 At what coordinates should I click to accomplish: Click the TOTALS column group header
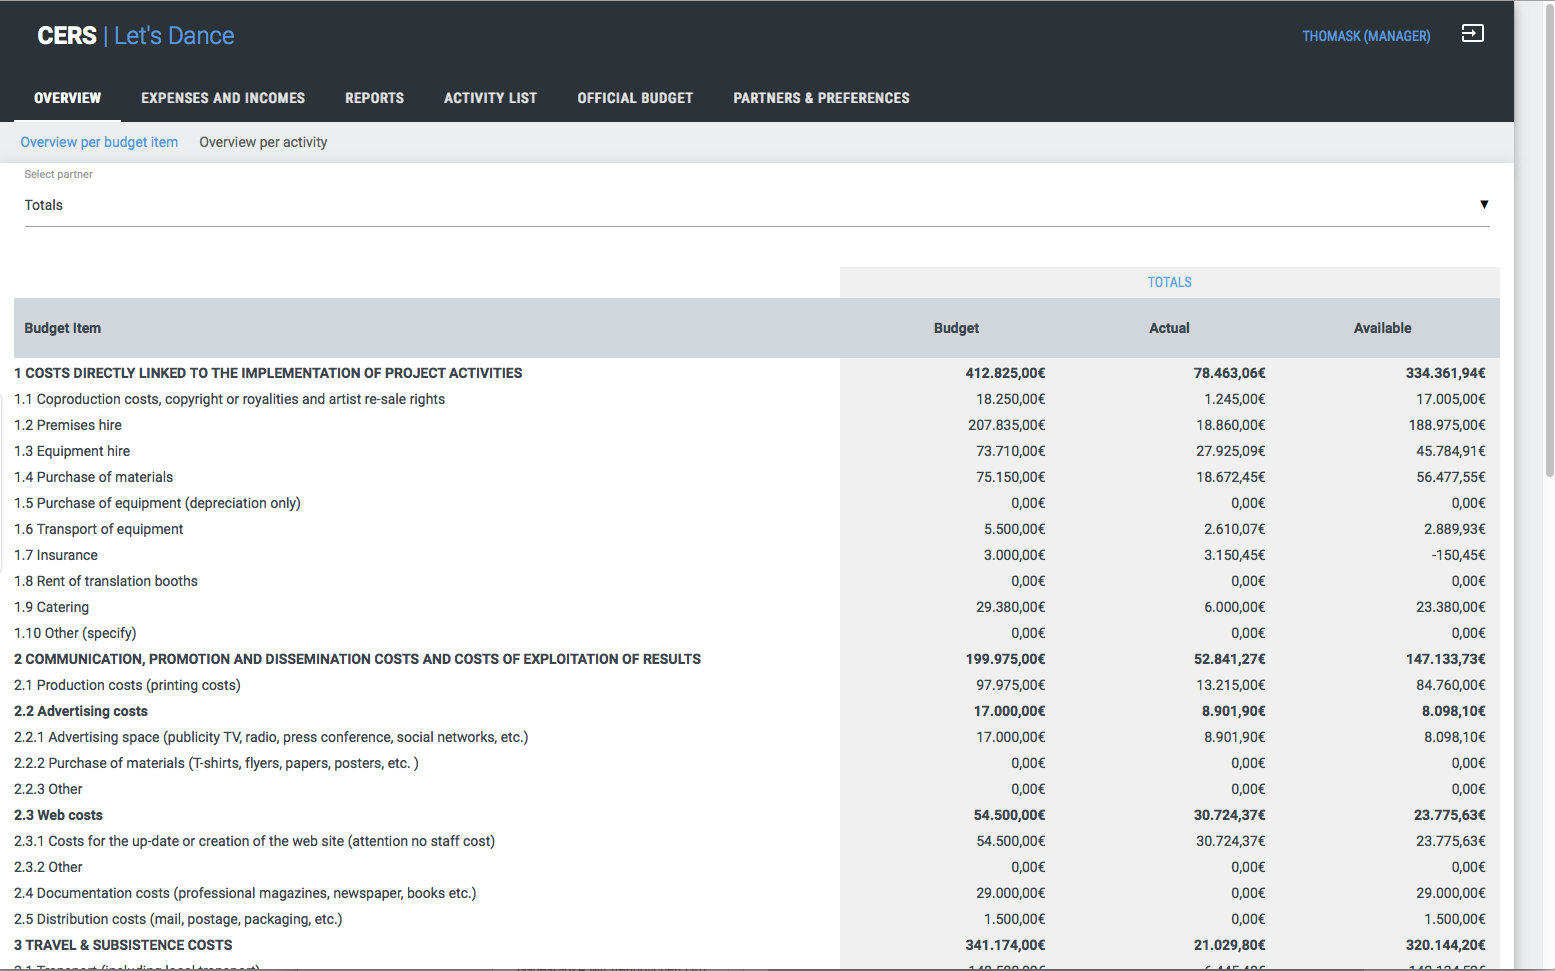[x=1169, y=282]
